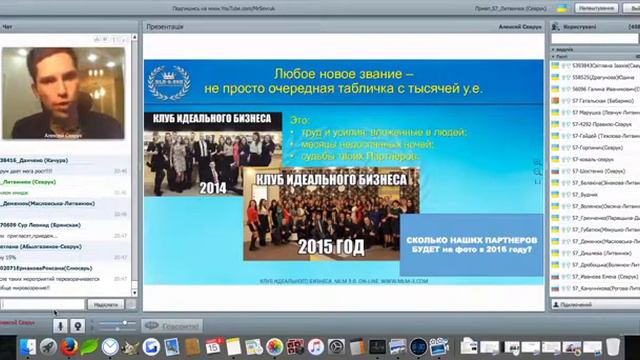This screenshot has height=360, width=640.
Task: Select user 57-коваль-севрук
Action: click(595, 159)
